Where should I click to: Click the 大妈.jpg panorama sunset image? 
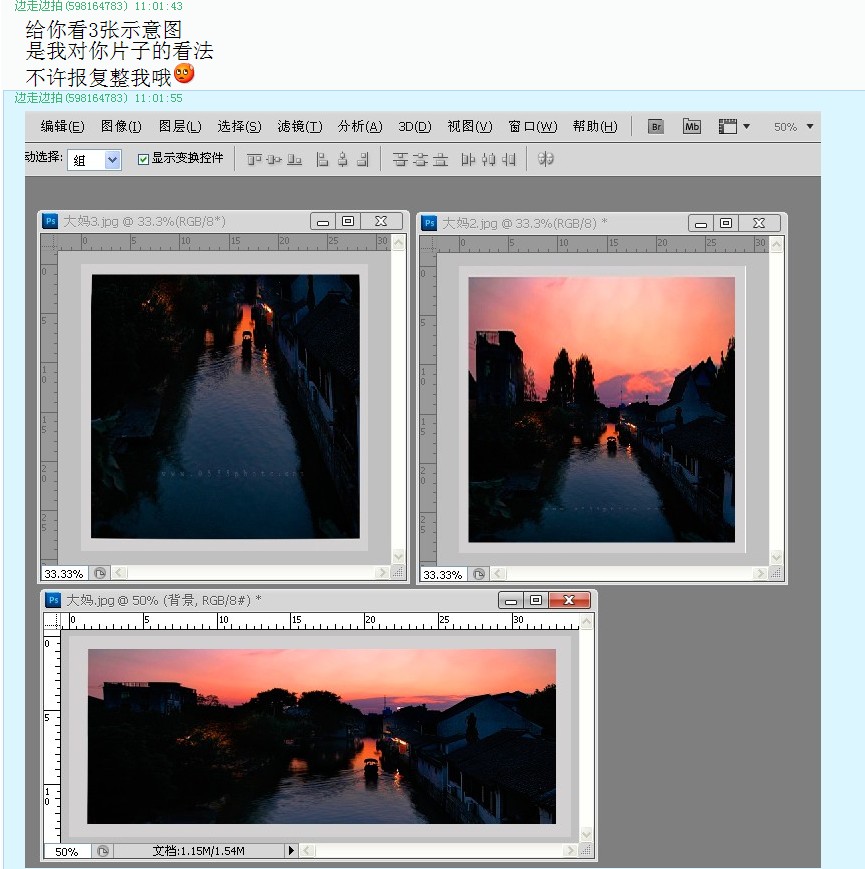point(321,736)
